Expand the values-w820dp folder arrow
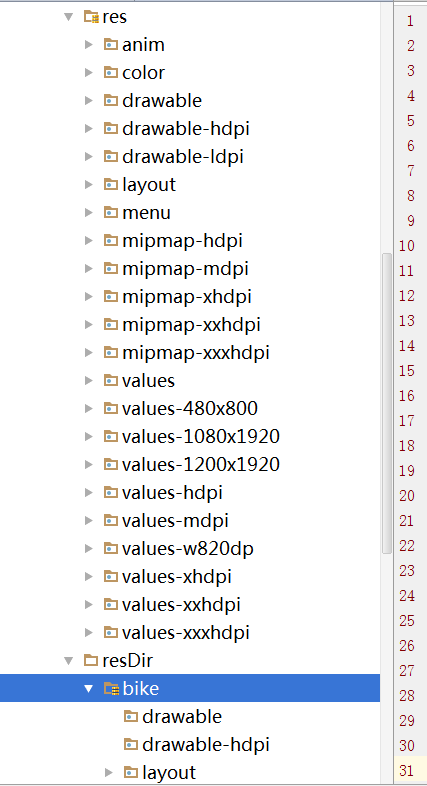Viewport: 427px width, 786px height. tap(89, 548)
